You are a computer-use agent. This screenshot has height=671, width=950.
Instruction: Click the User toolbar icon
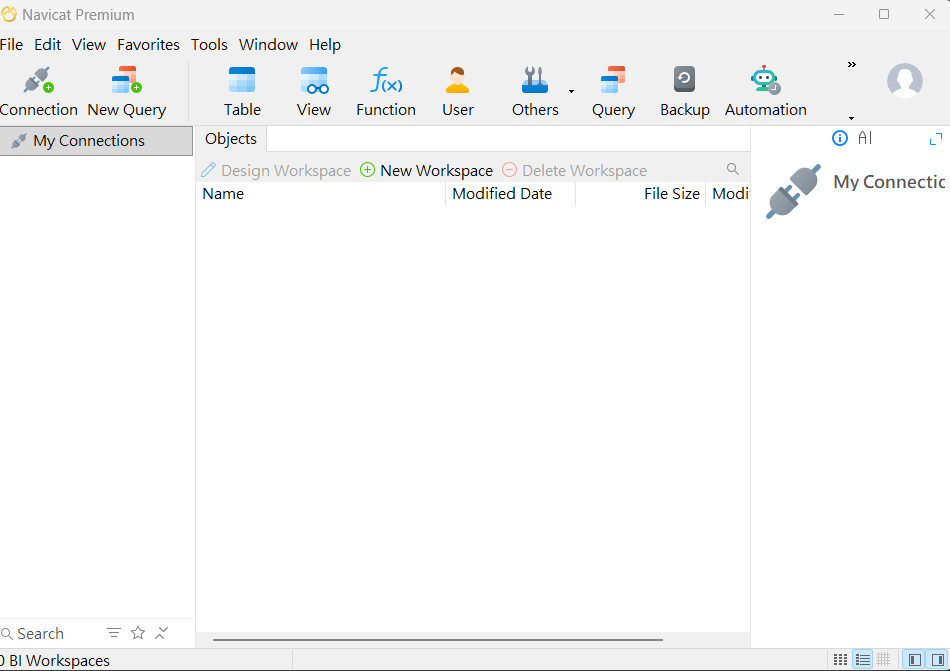point(457,80)
